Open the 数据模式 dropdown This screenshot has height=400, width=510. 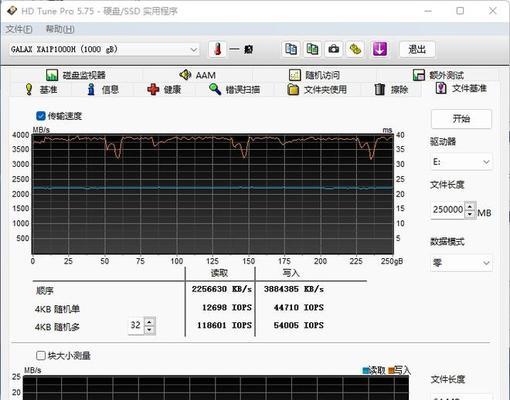(x=461, y=263)
